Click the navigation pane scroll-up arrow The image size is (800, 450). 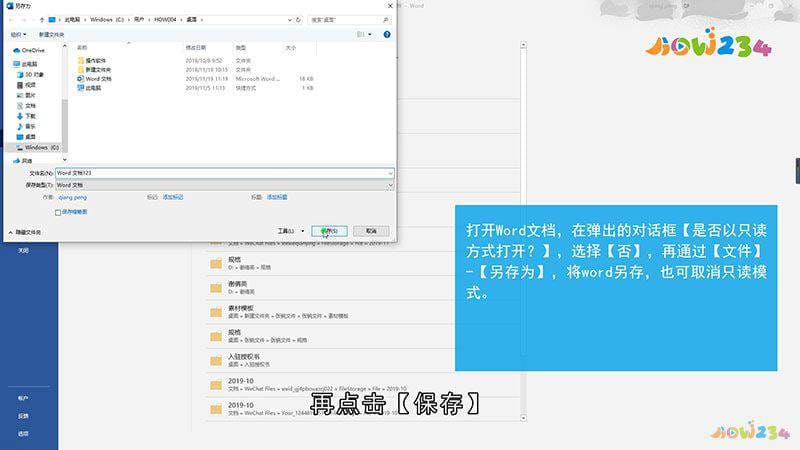(x=64, y=46)
